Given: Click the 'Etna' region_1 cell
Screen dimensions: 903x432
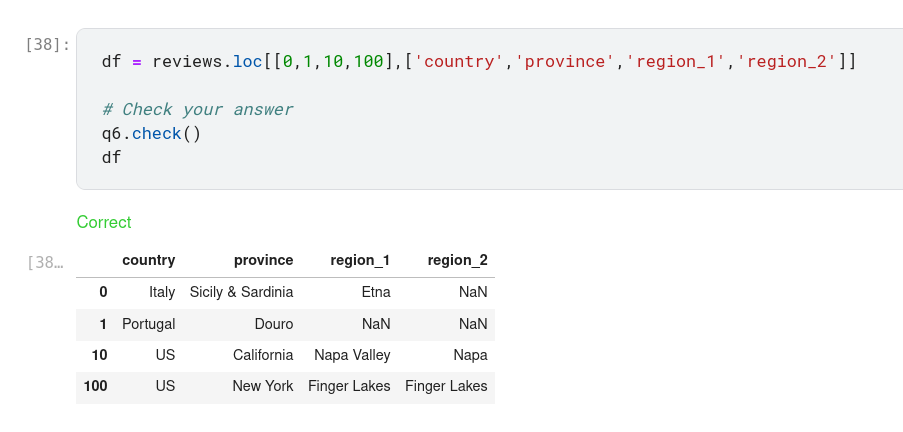Looking at the screenshot, I should pyautogui.click(x=376, y=292).
